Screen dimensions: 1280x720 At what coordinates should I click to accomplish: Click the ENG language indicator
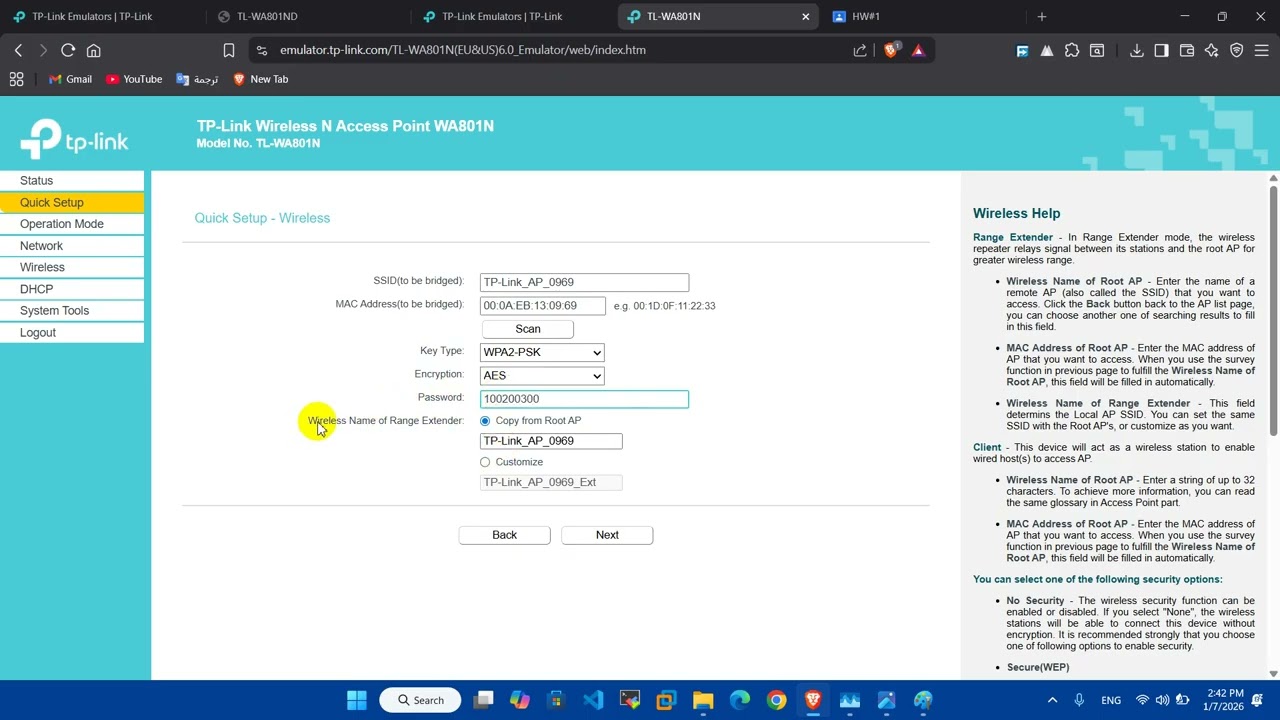point(1111,700)
